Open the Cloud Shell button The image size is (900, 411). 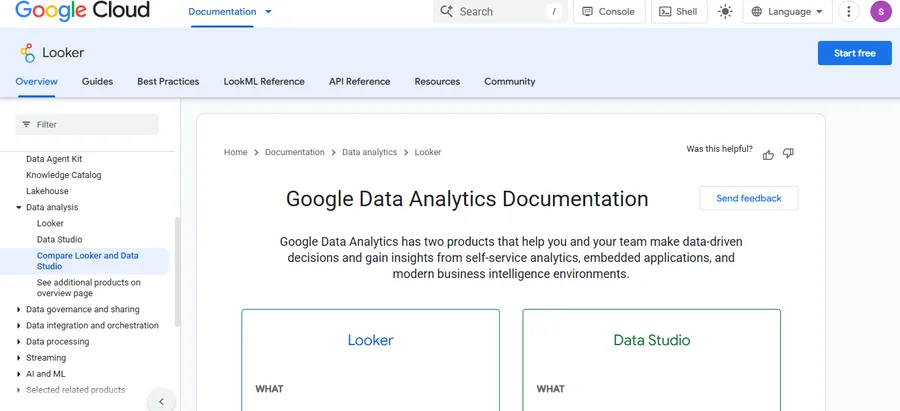[679, 11]
